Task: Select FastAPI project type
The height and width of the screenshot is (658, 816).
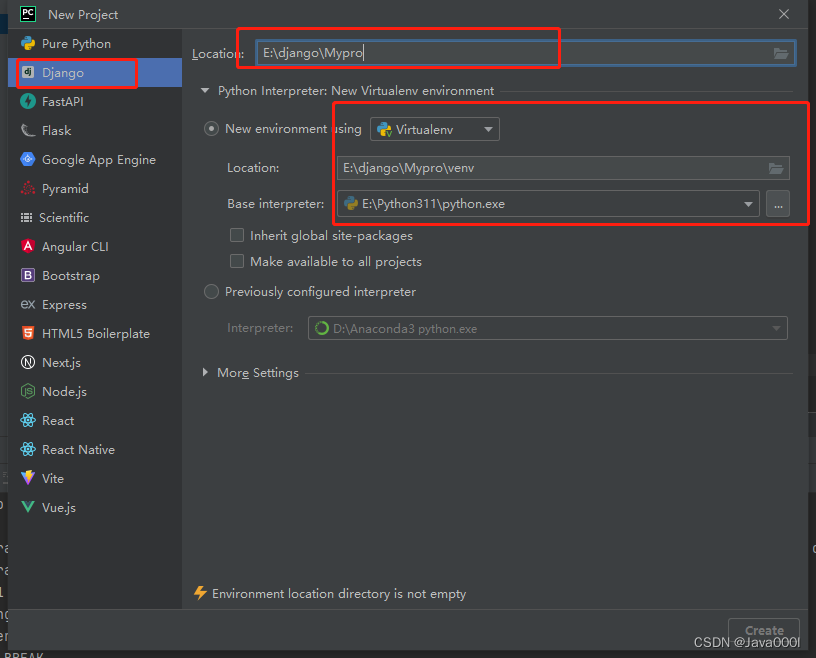Action: 95,102
